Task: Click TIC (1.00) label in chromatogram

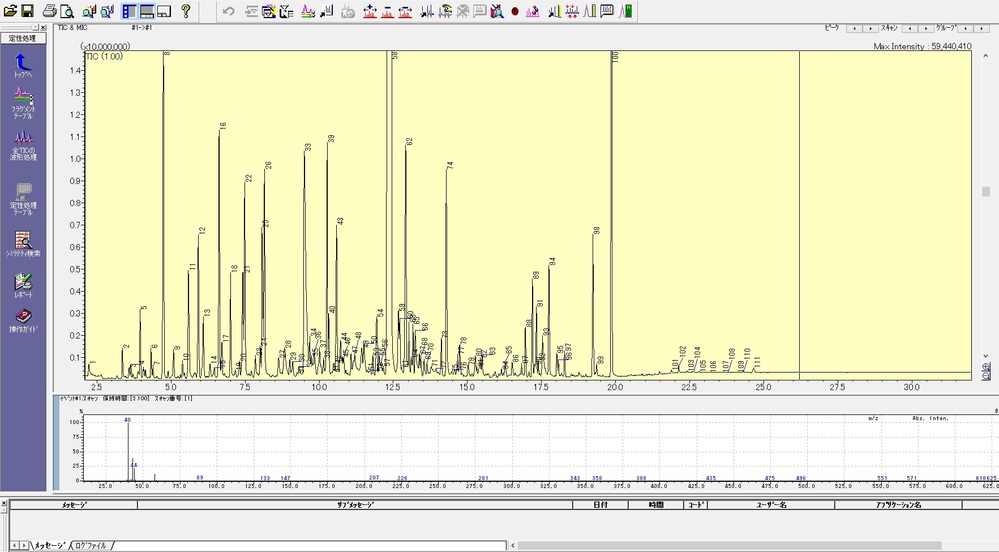Action: tap(104, 57)
